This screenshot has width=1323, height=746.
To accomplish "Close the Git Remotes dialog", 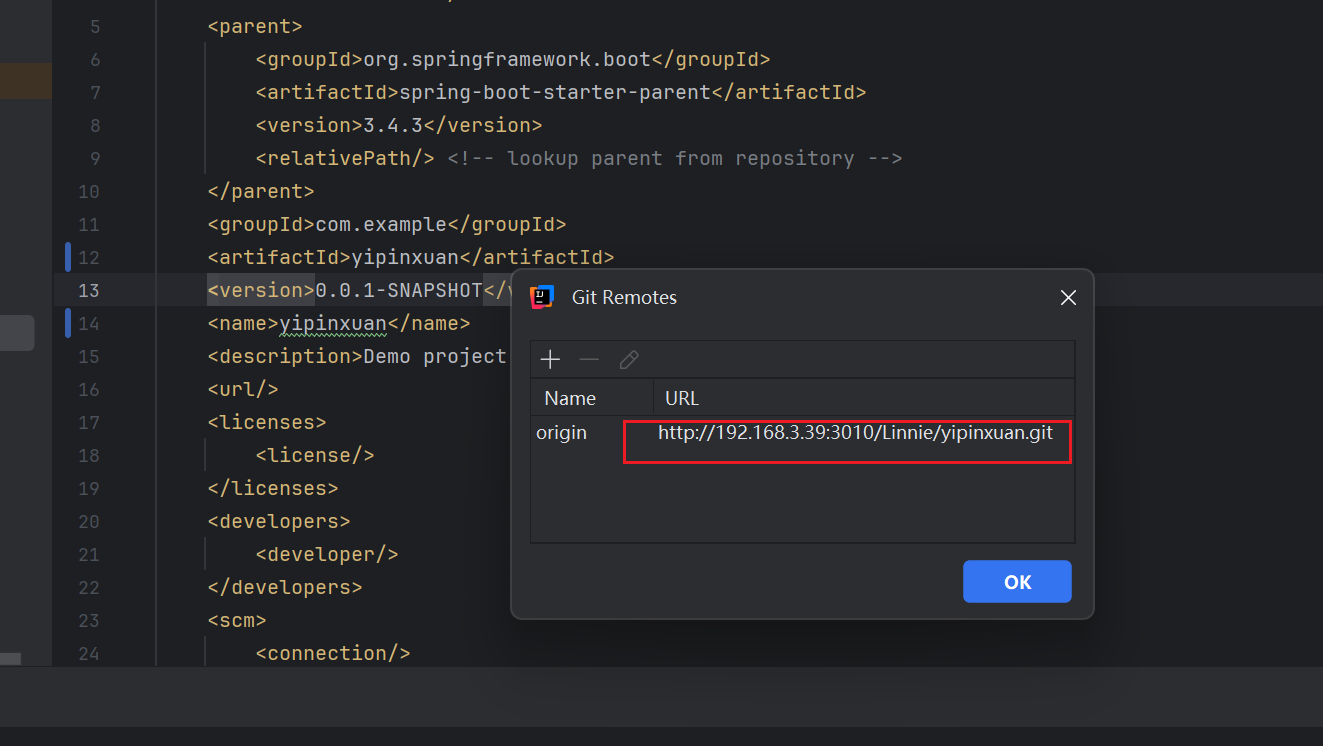I will (x=1068, y=297).
